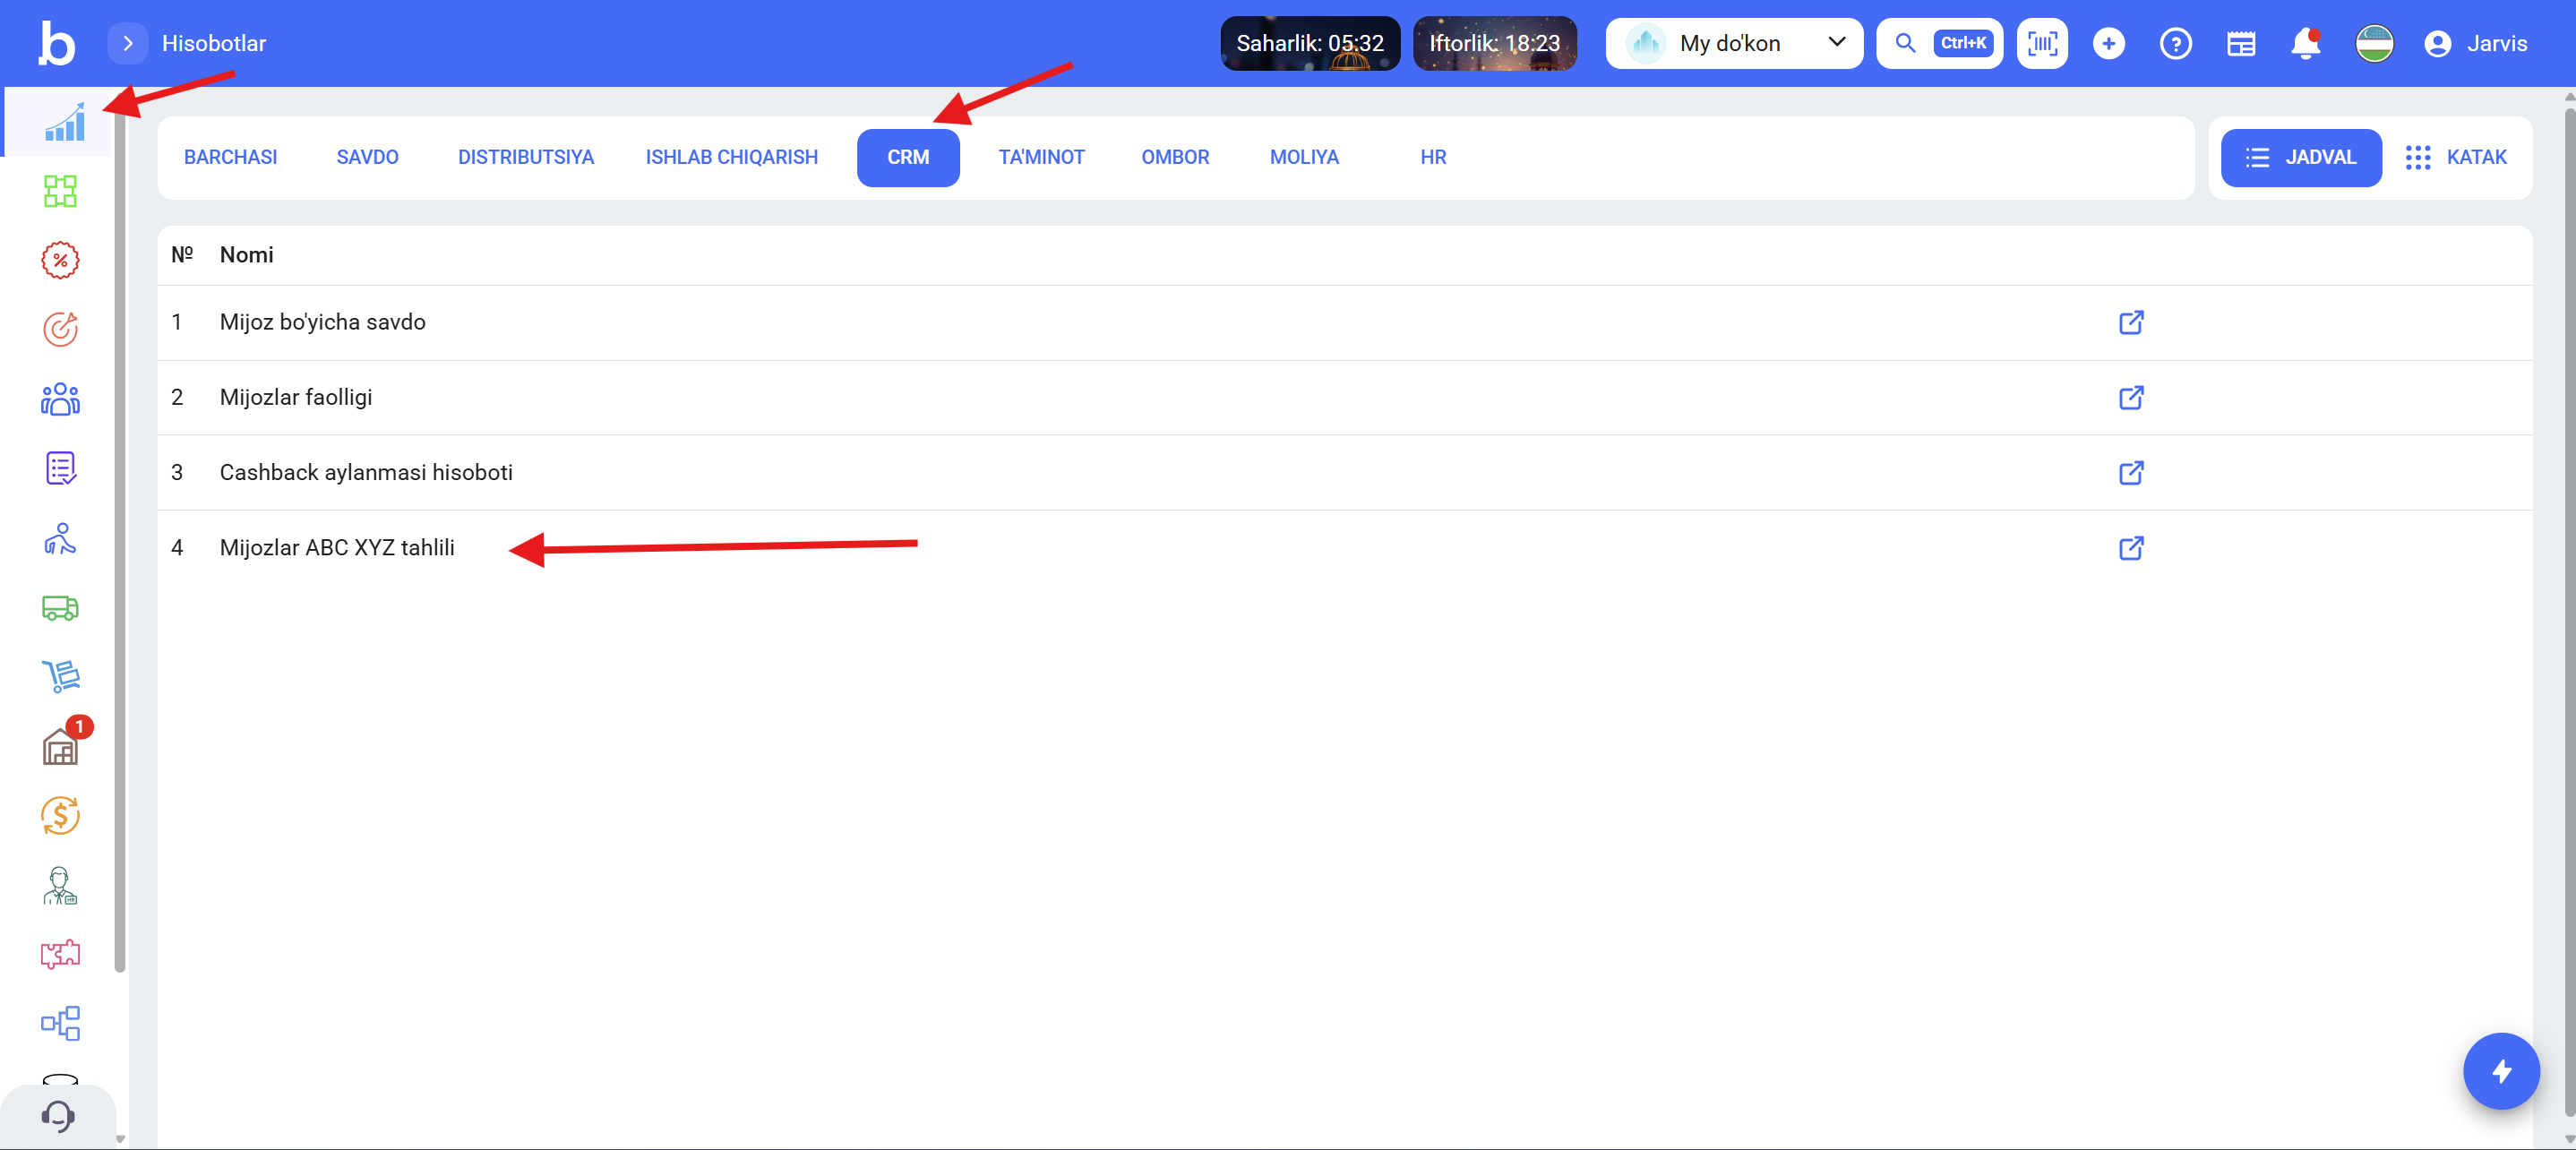Switch to the SAVDO tab
2576x1150 pixels.
[367, 158]
